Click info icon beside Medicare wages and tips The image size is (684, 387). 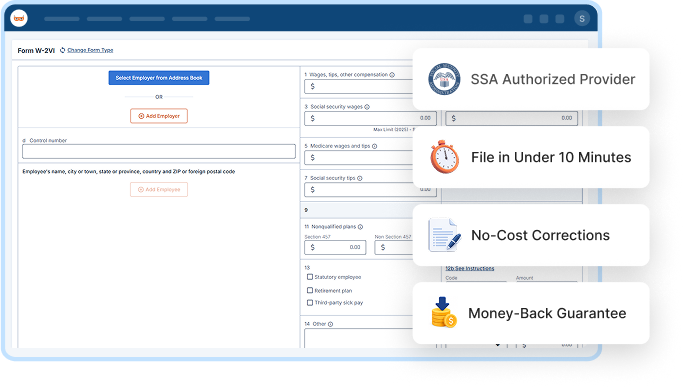click(x=374, y=146)
